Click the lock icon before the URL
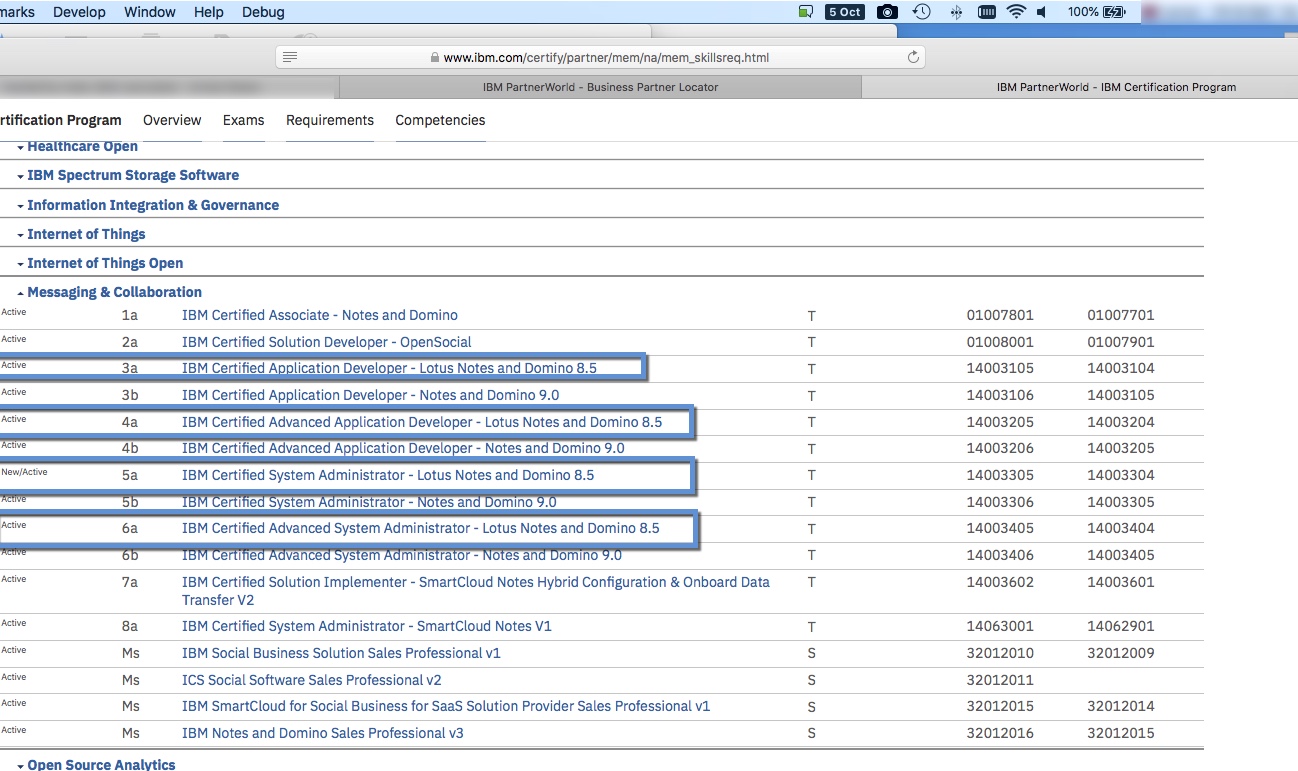The height and width of the screenshot is (771, 1298). point(435,58)
